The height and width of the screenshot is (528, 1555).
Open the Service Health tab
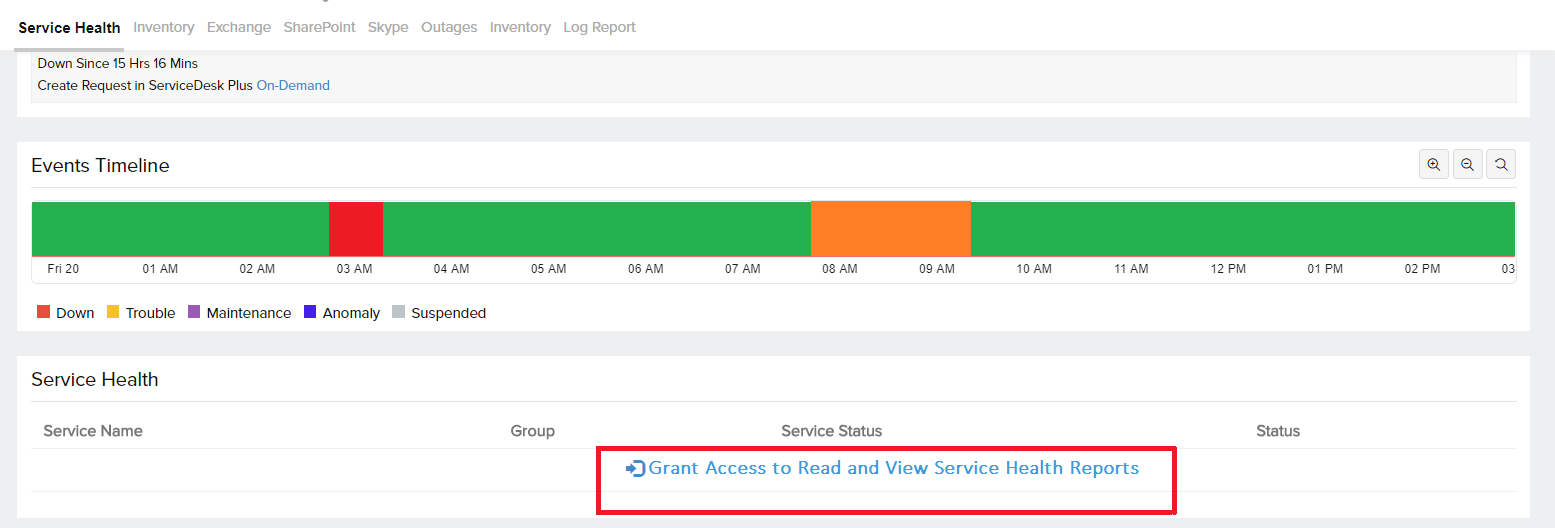point(69,28)
